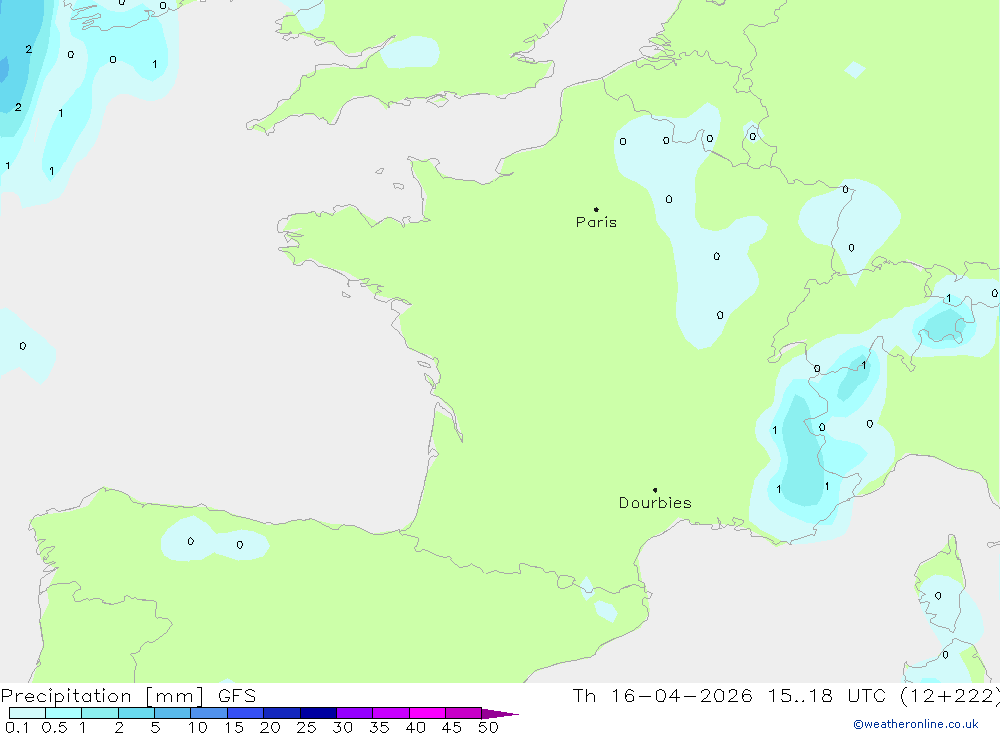Click the legend label '20'
The image size is (1000, 733).
click(270, 727)
